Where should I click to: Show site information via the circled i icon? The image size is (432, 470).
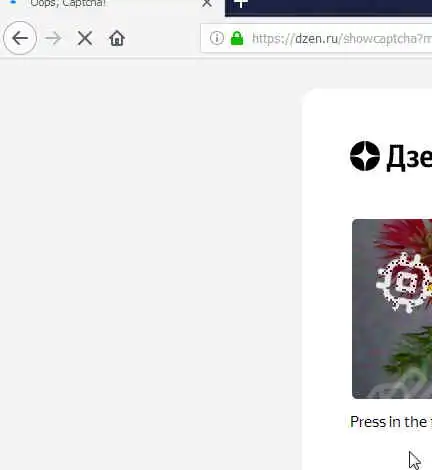coord(217,38)
